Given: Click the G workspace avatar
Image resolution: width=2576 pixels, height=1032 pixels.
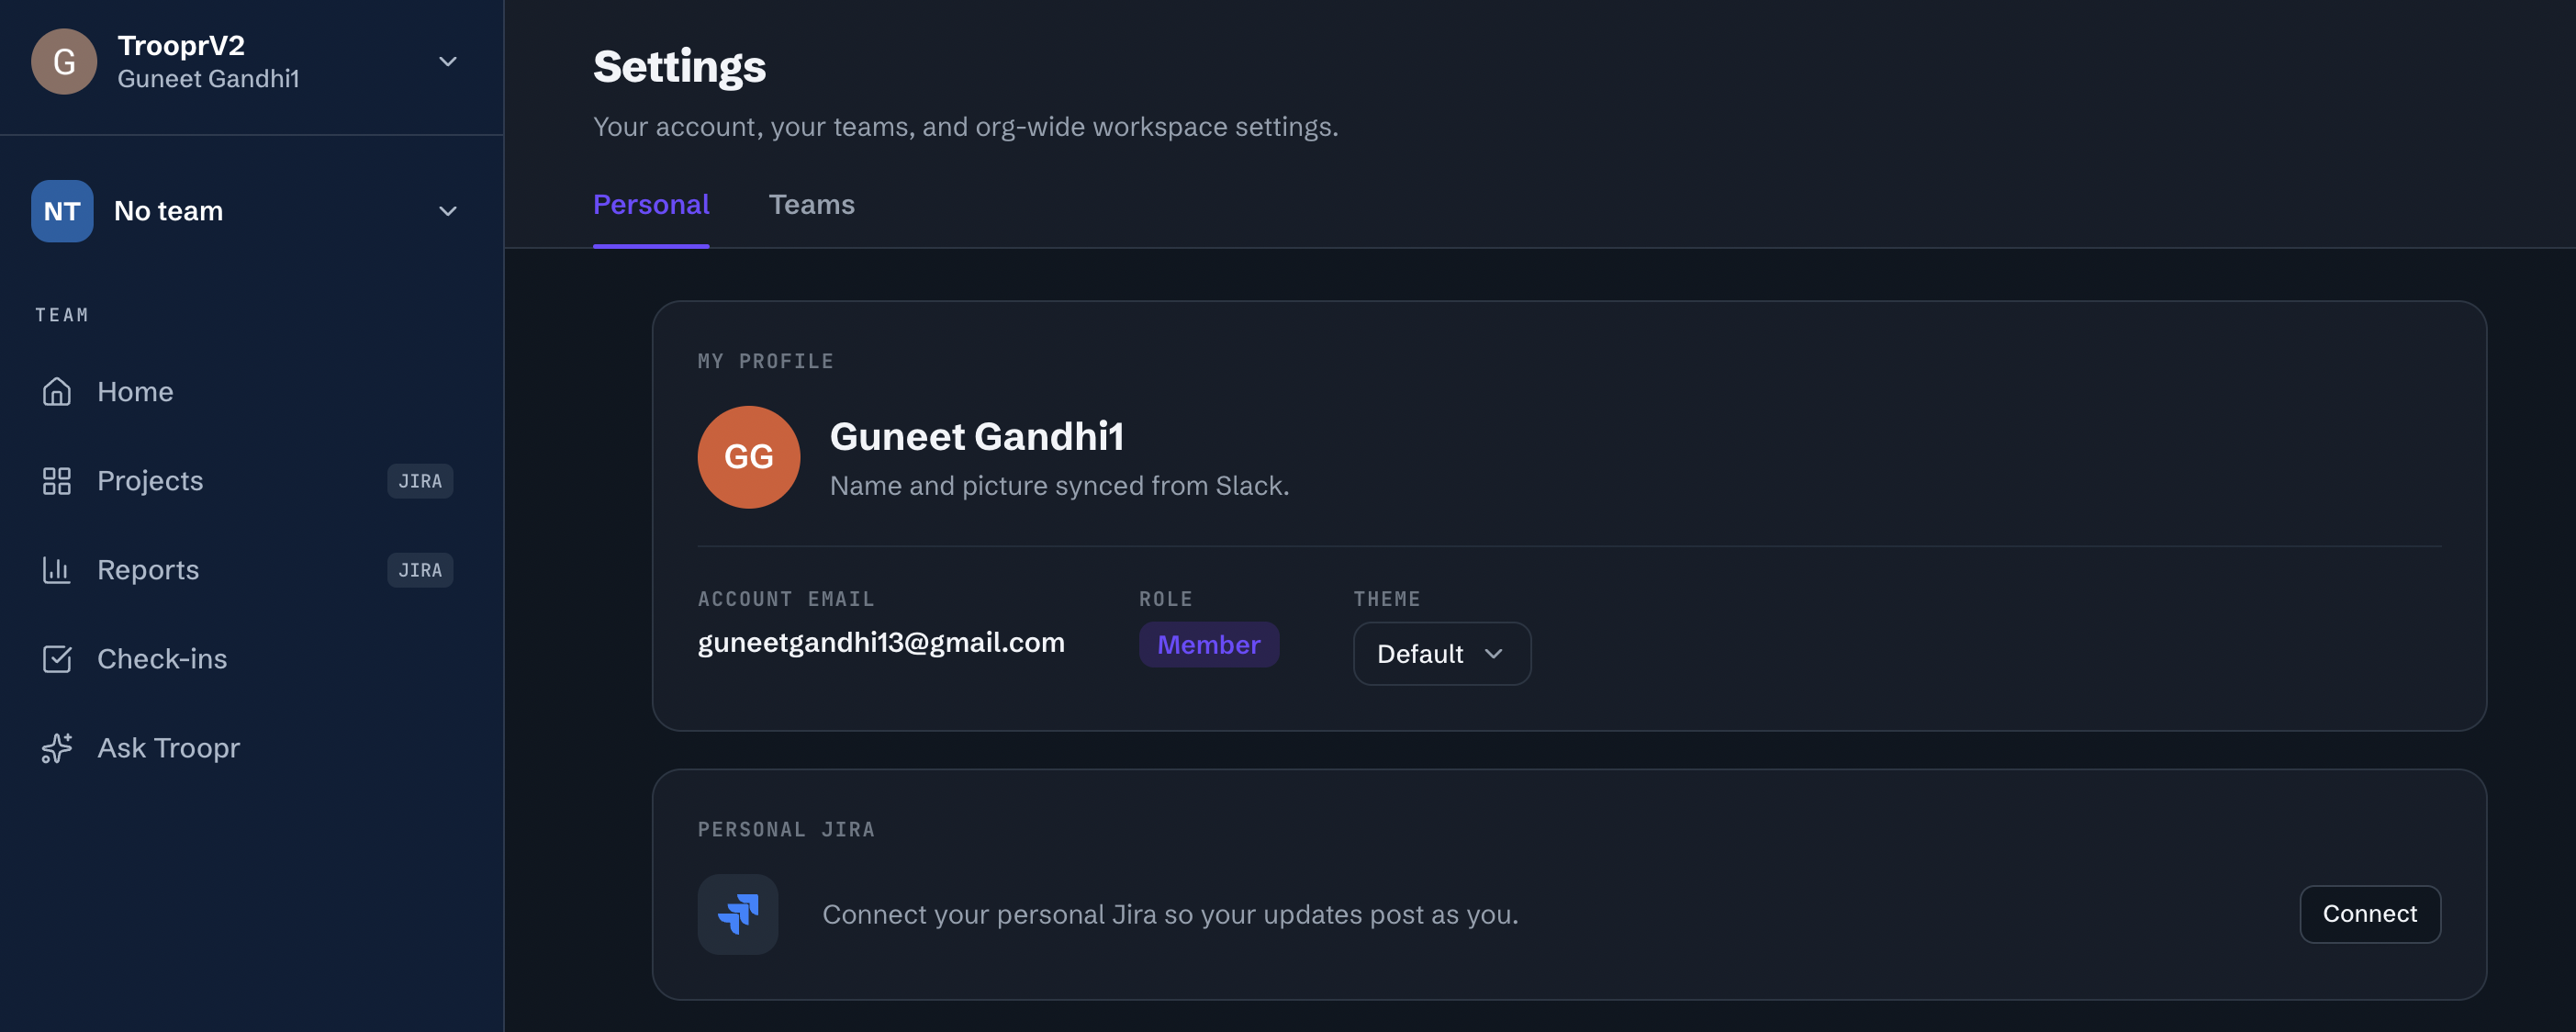Looking at the screenshot, I should point(64,62).
